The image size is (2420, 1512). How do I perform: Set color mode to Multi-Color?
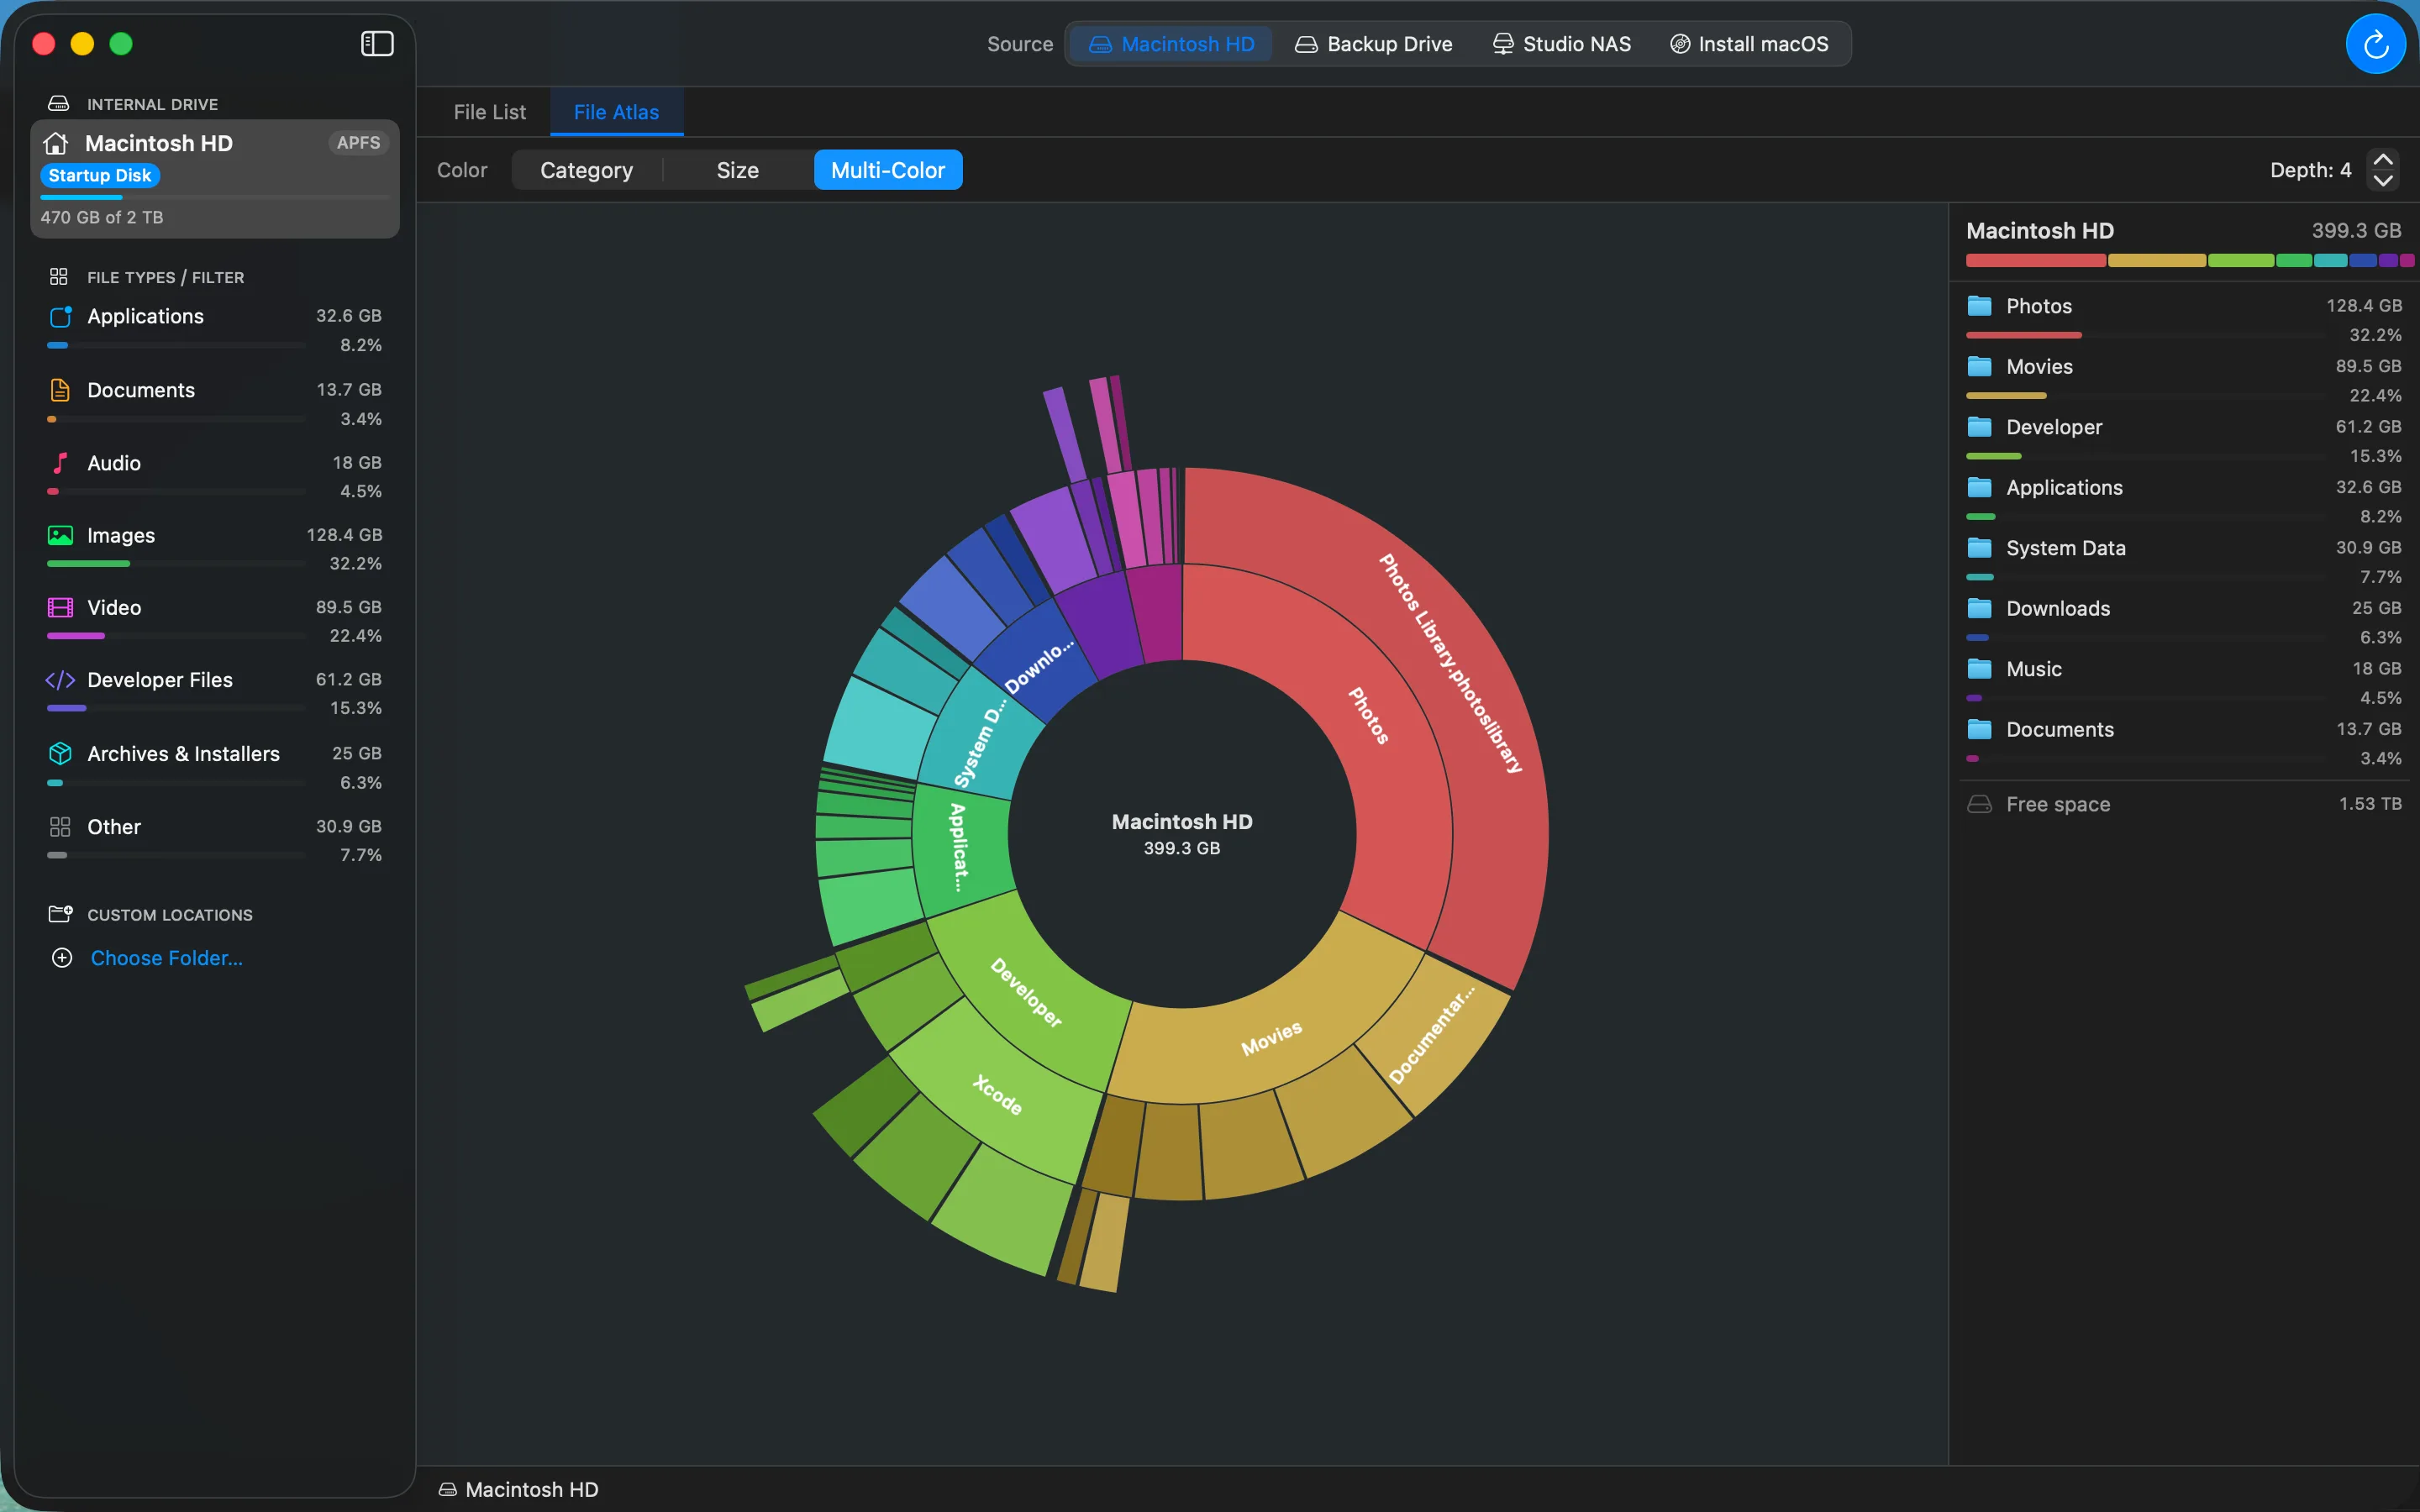[888, 170]
